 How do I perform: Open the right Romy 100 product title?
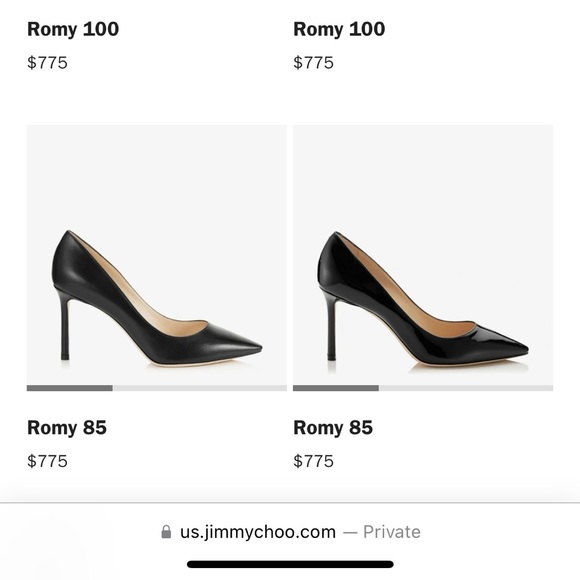tap(339, 29)
